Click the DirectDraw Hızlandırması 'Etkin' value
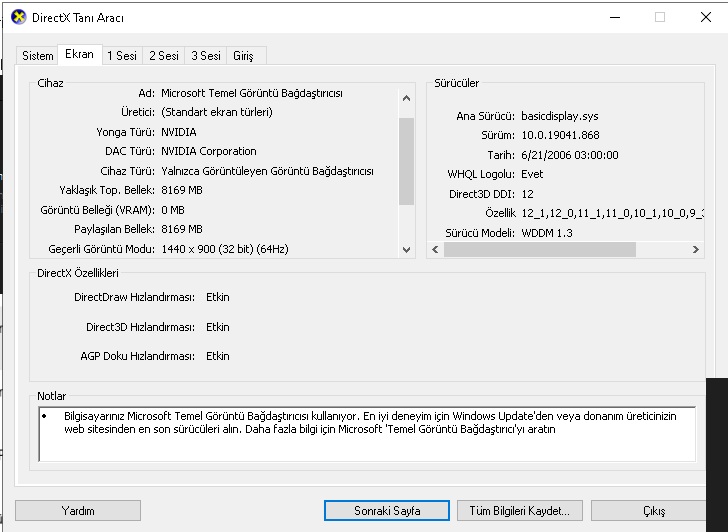The image size is (728, 532). click(x=218, y=297)
